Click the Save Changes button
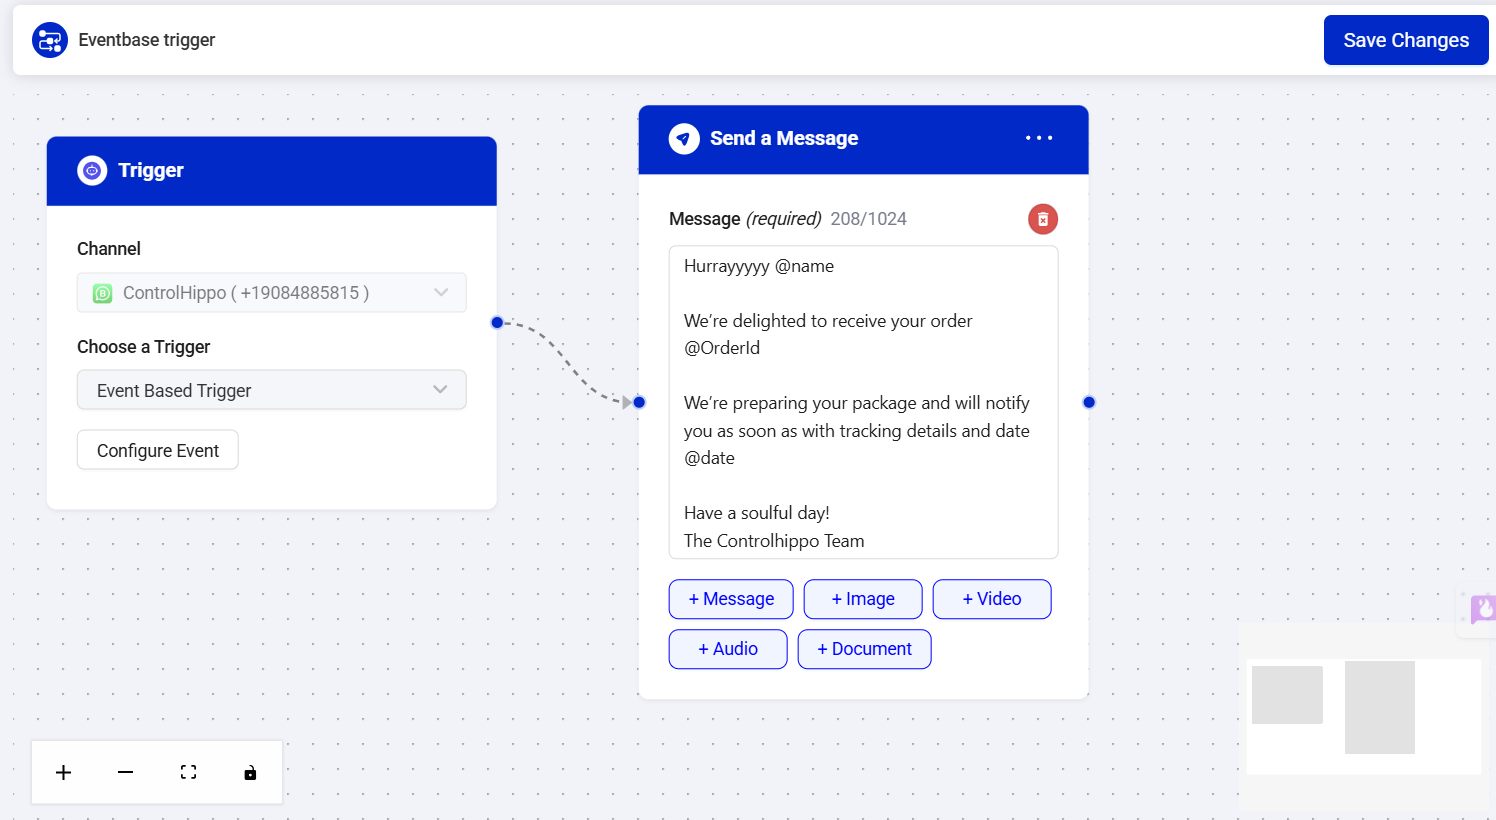 1405,40
